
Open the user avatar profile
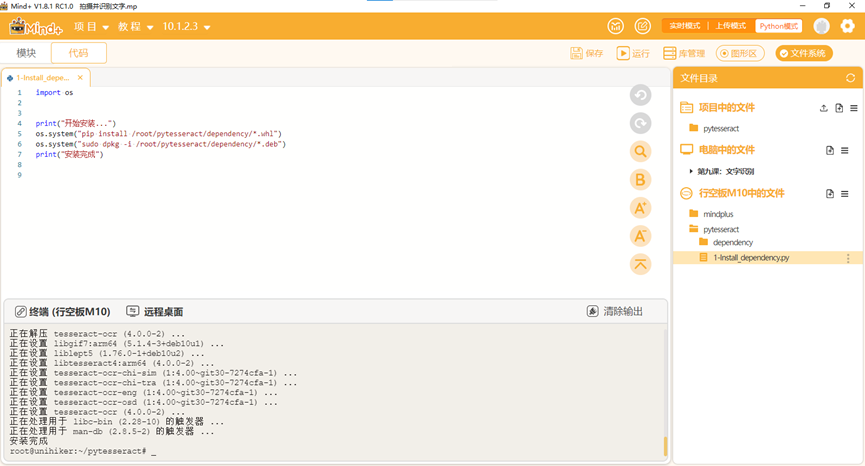[x=821, y=26]
